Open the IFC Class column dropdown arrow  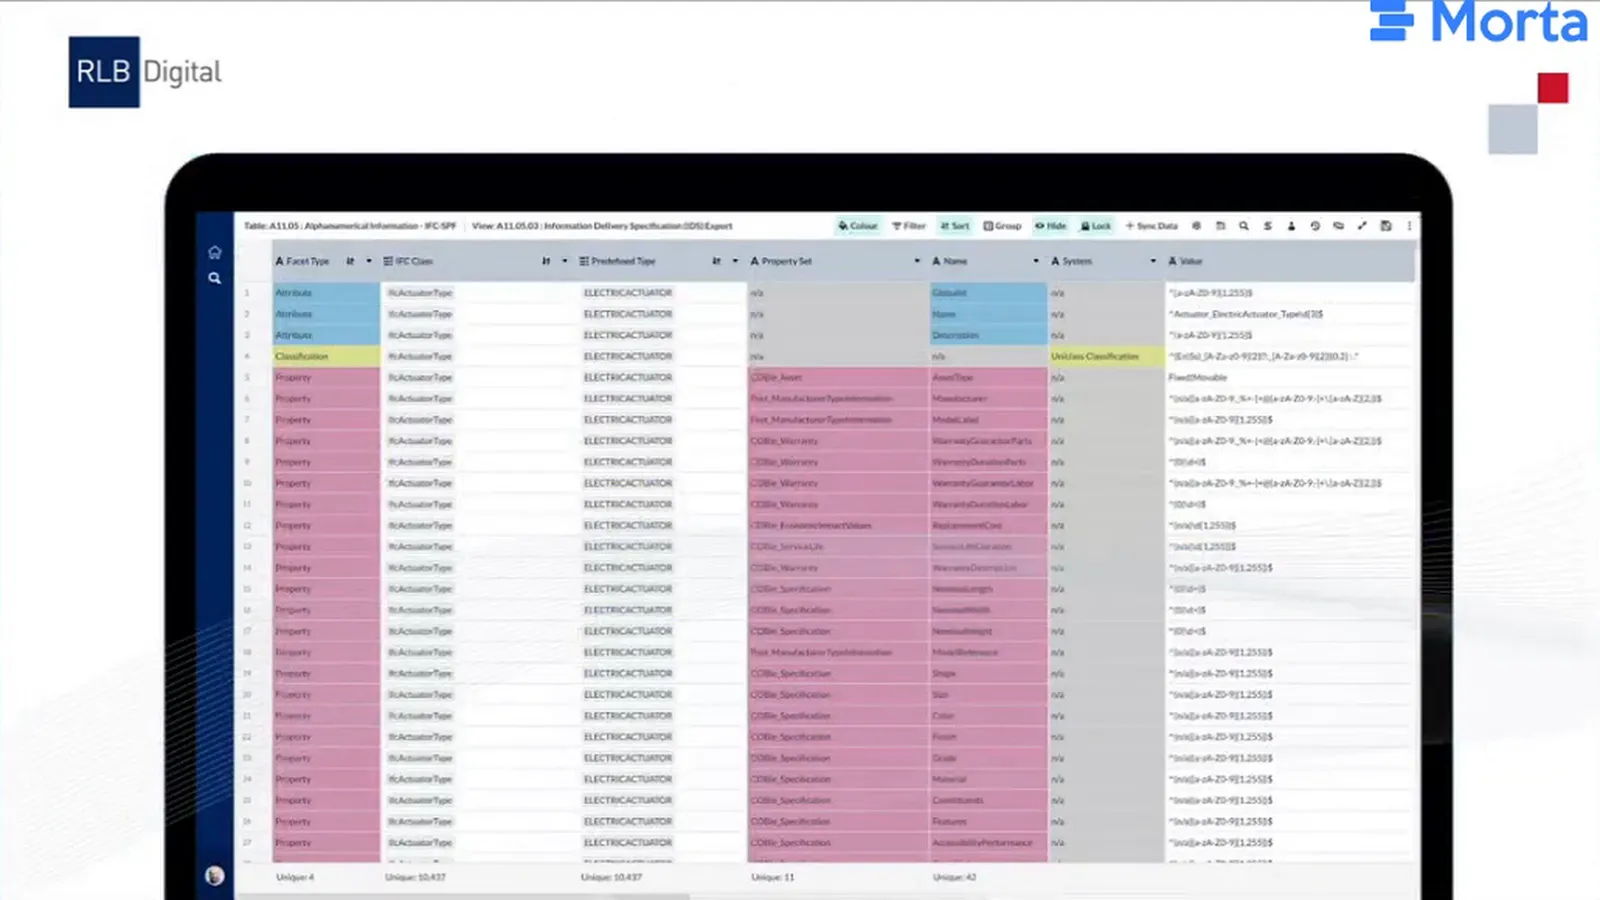[565, 261]
